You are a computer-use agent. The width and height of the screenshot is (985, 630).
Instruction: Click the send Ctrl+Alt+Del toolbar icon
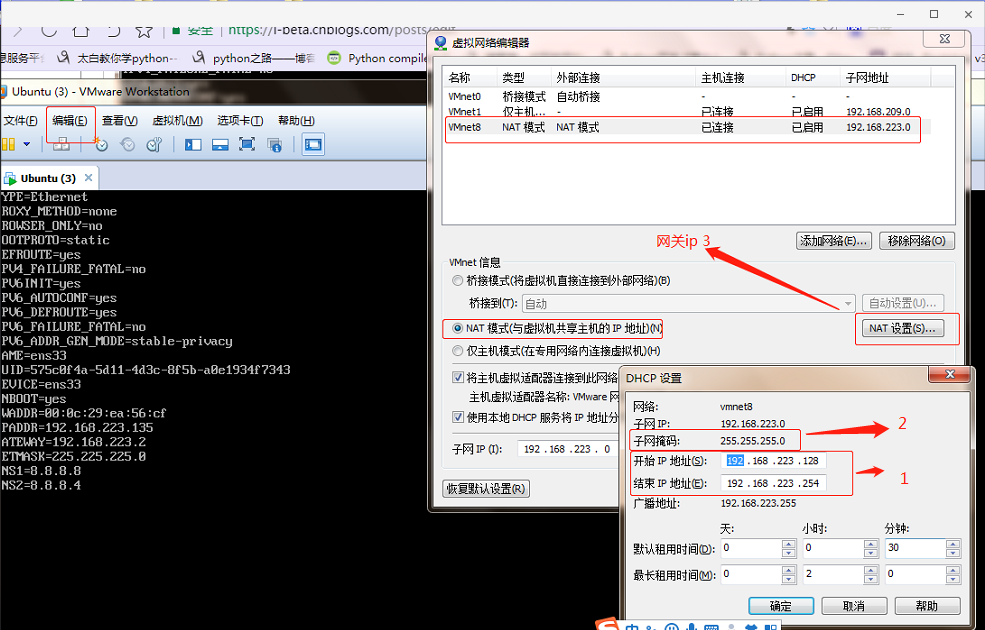pyautogui.click(x=61, y=144)
